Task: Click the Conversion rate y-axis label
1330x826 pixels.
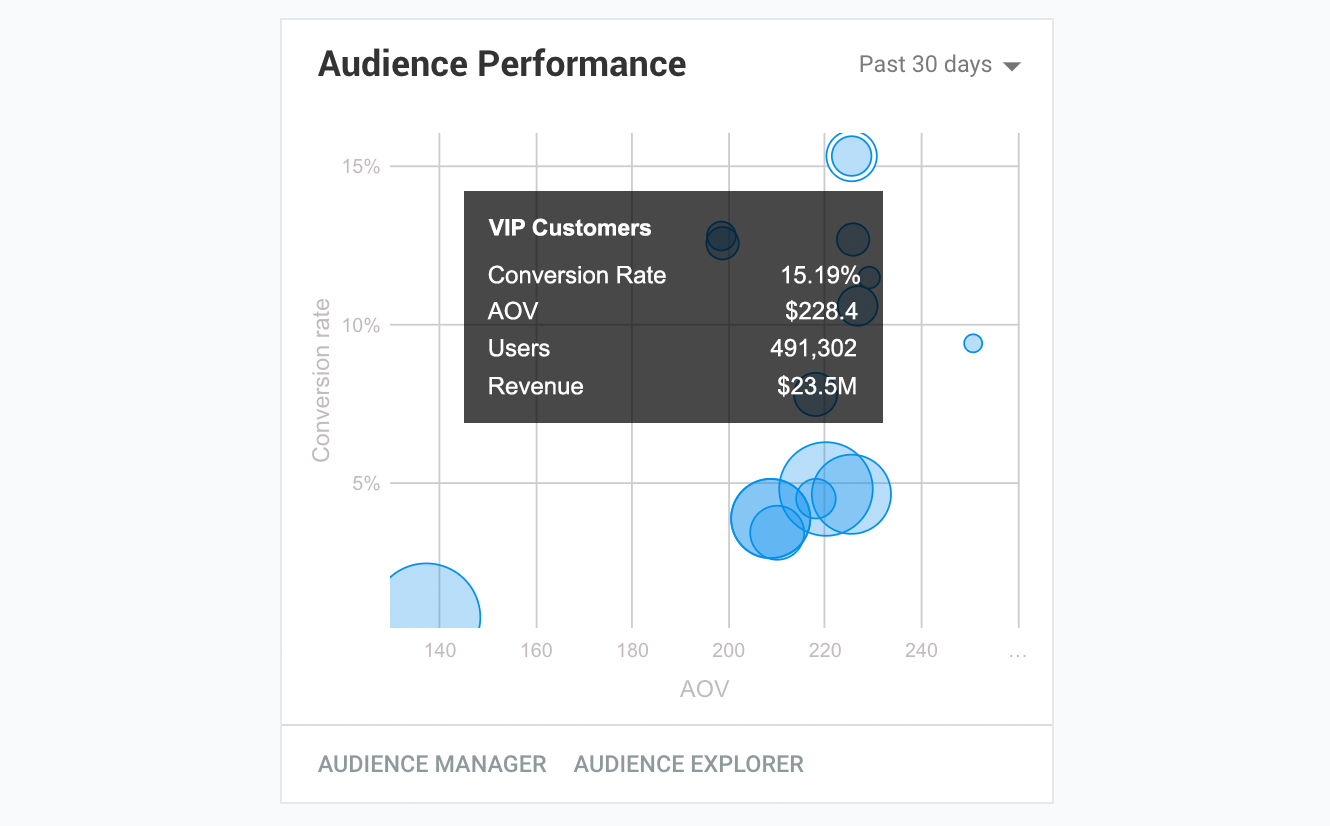Action: click(321, 381)
